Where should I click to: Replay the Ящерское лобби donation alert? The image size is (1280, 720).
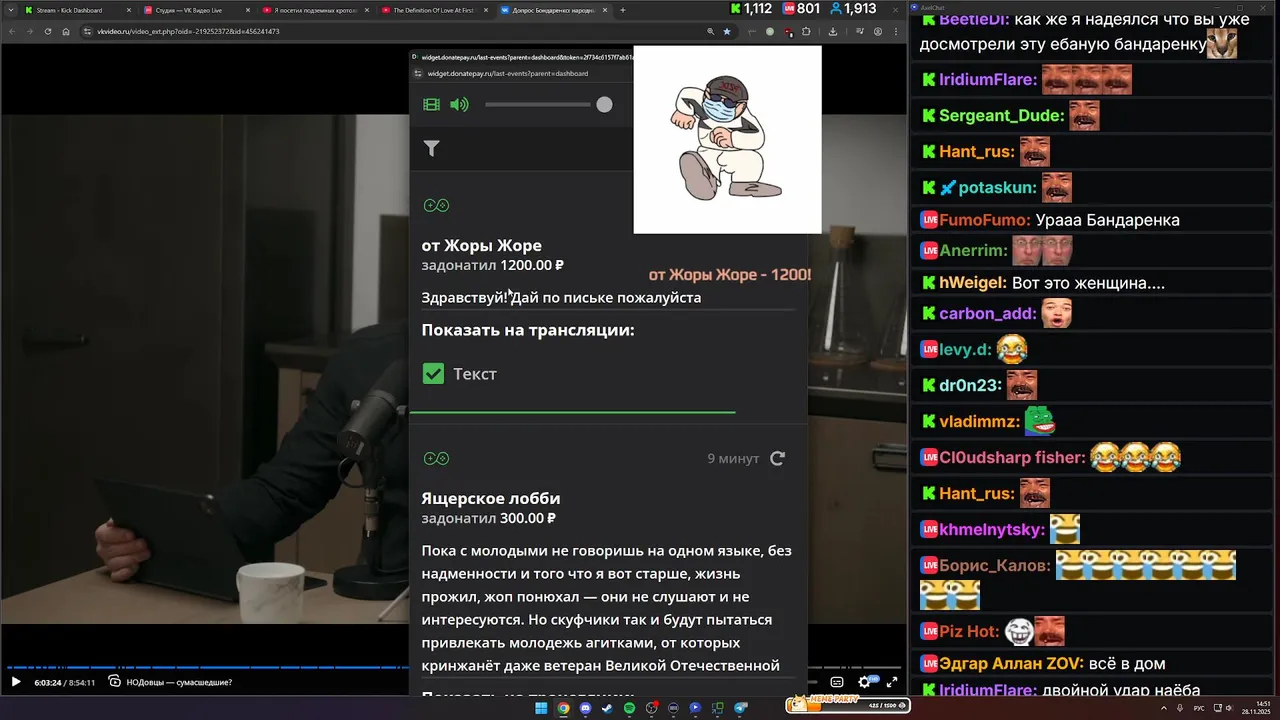777,458
